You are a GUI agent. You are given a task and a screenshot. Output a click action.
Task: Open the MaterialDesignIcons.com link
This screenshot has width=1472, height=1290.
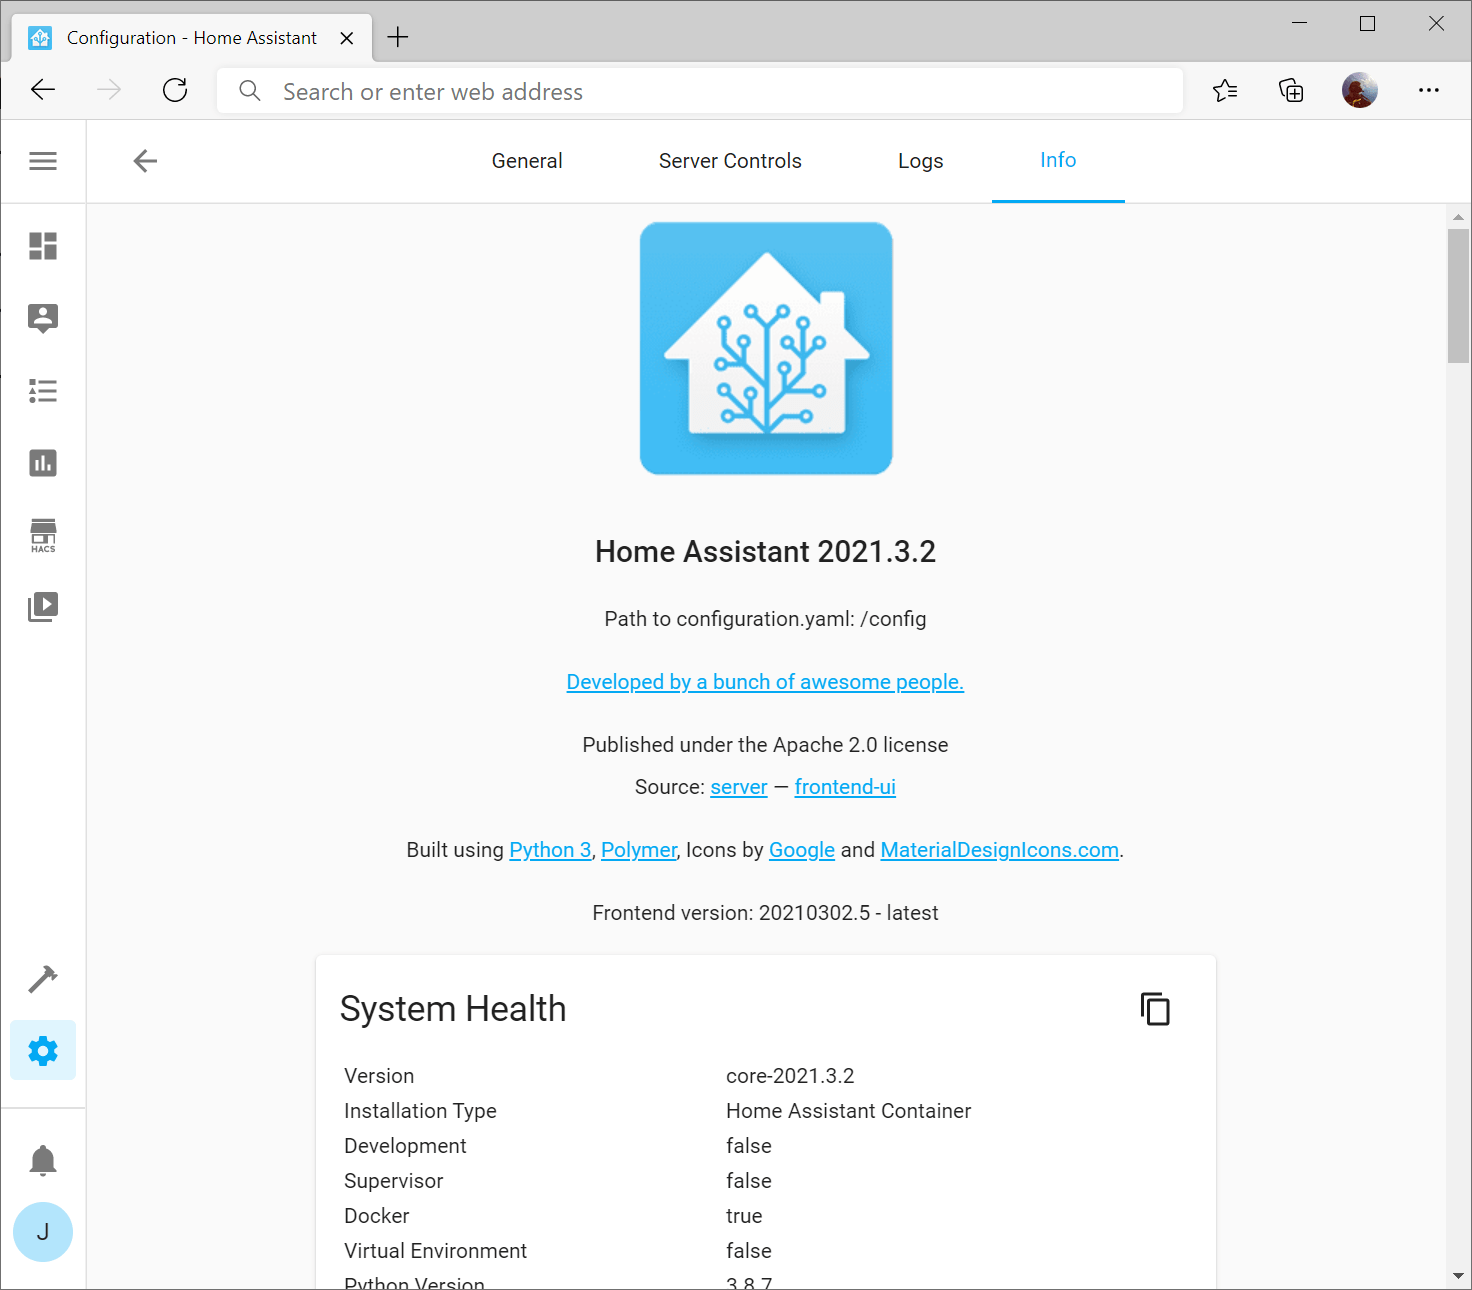pos(999,849)
